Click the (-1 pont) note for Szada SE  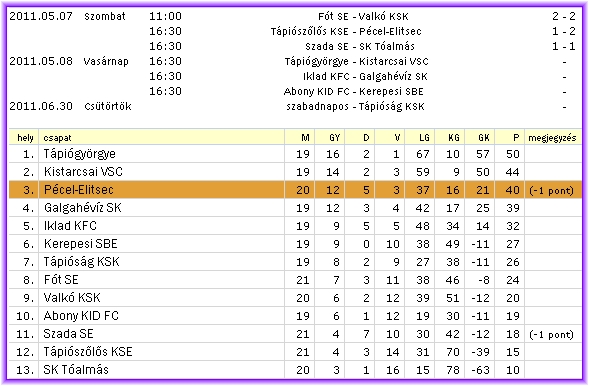pos(551,335)
